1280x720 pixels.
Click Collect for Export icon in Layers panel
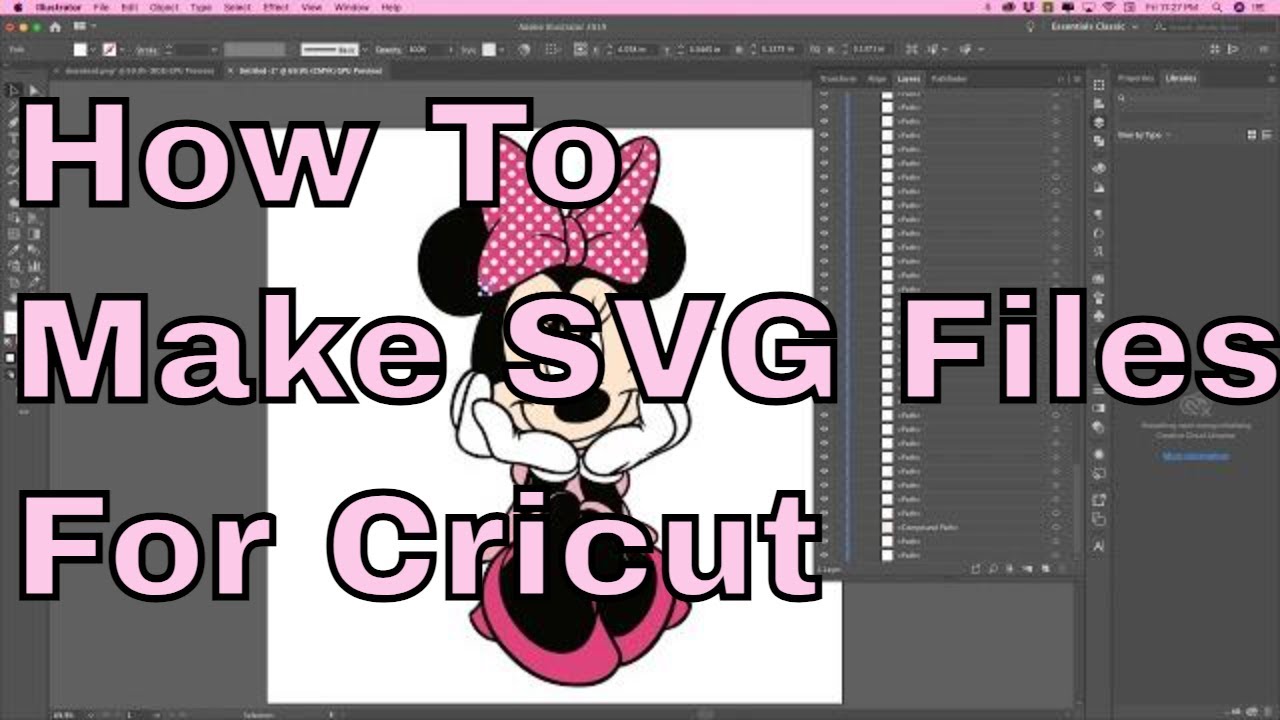point(978,569)
